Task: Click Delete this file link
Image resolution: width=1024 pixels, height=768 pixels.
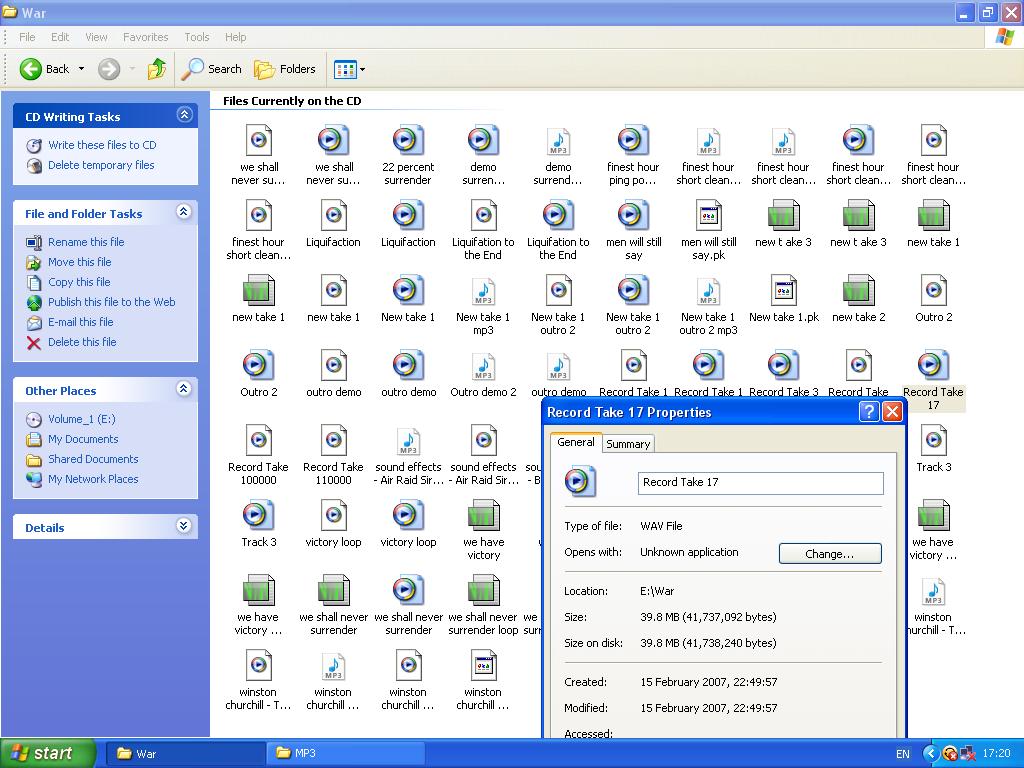Action: point(82,342)
